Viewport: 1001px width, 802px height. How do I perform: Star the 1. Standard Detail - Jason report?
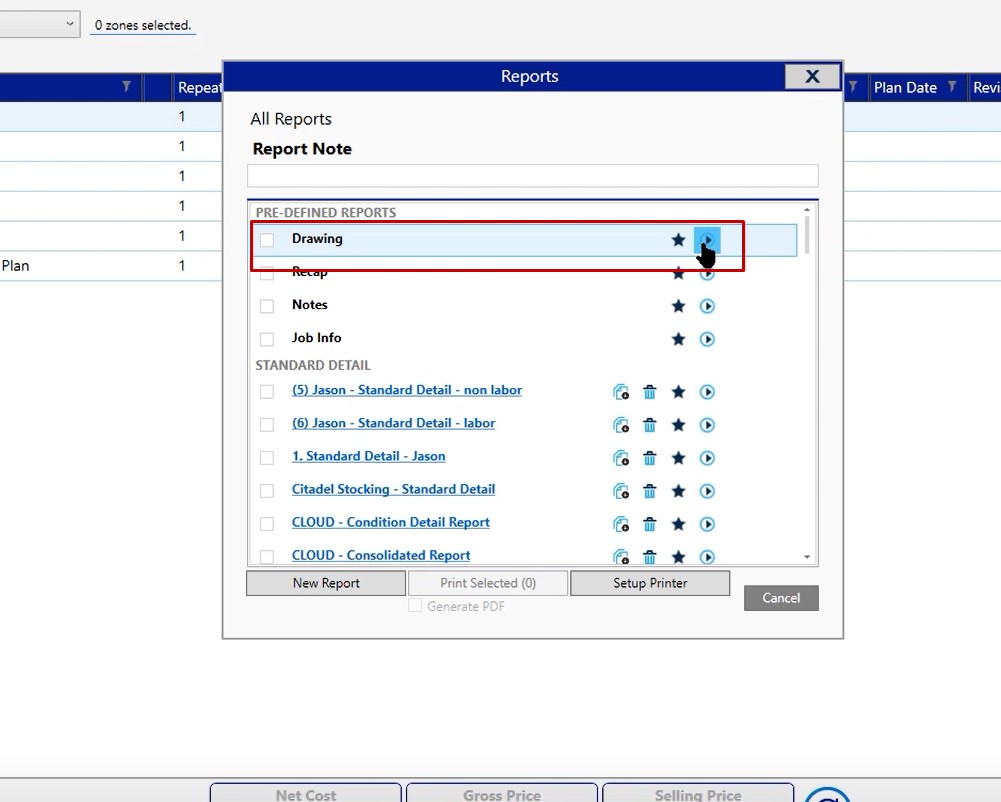coord(678,458)
